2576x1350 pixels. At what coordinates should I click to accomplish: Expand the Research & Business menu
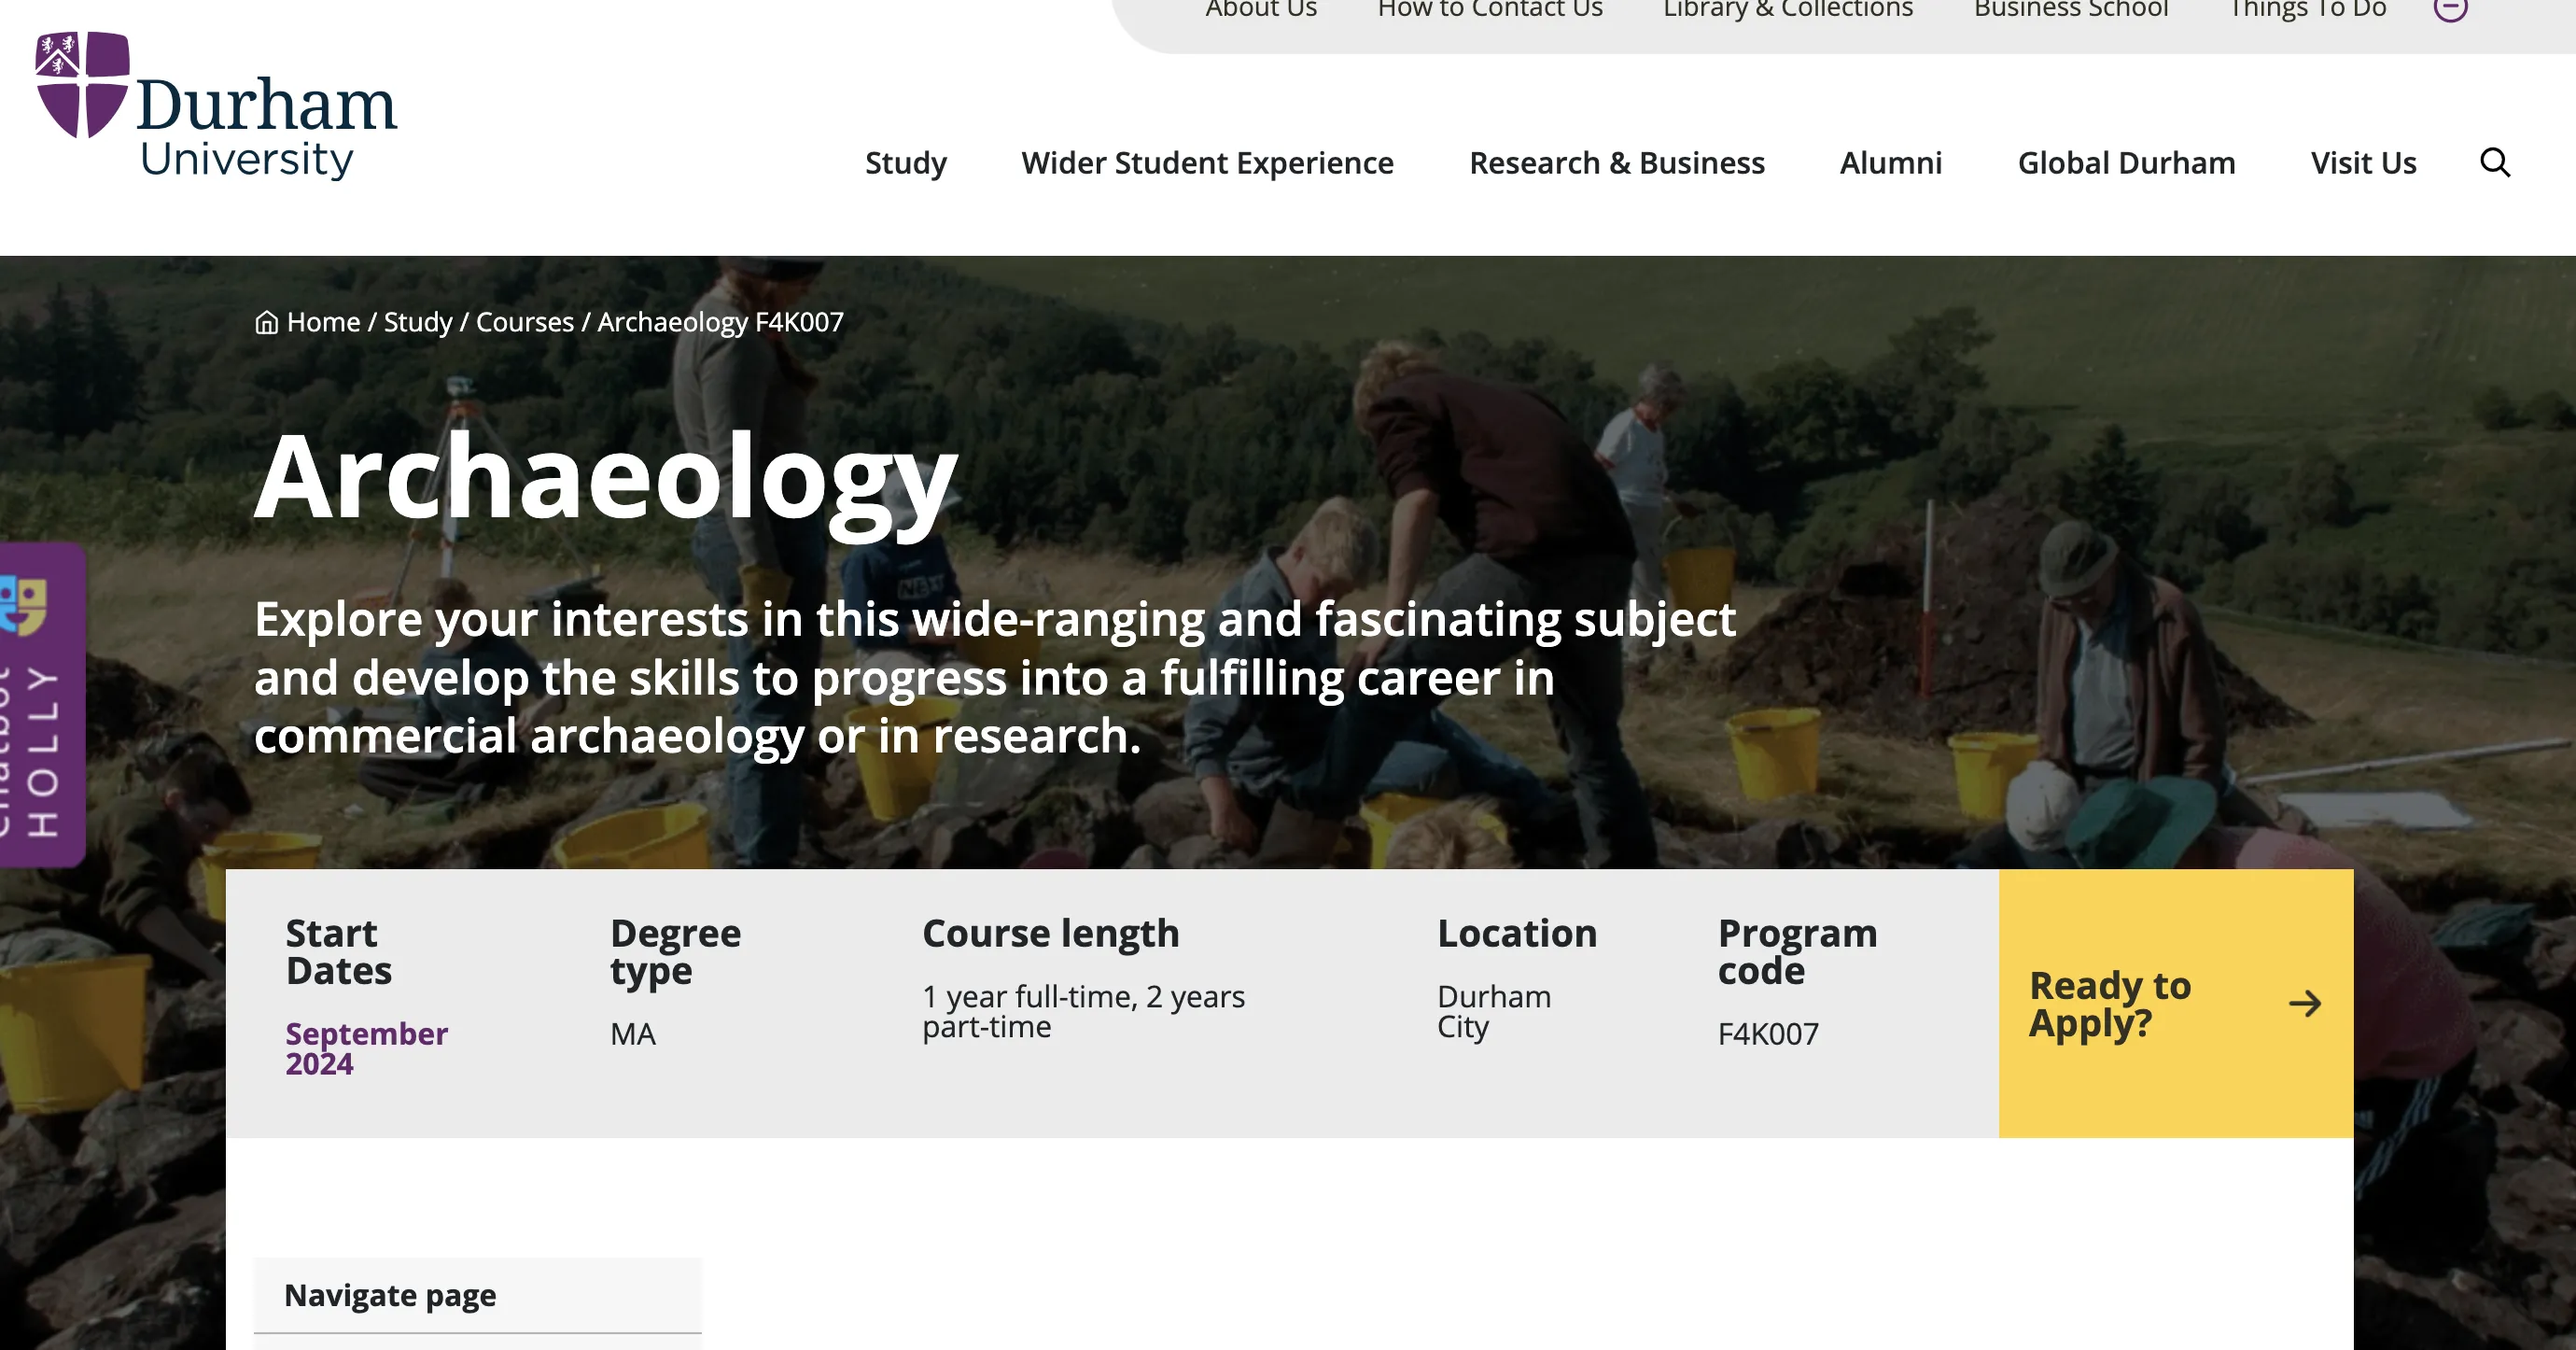tap(1616, 162)
